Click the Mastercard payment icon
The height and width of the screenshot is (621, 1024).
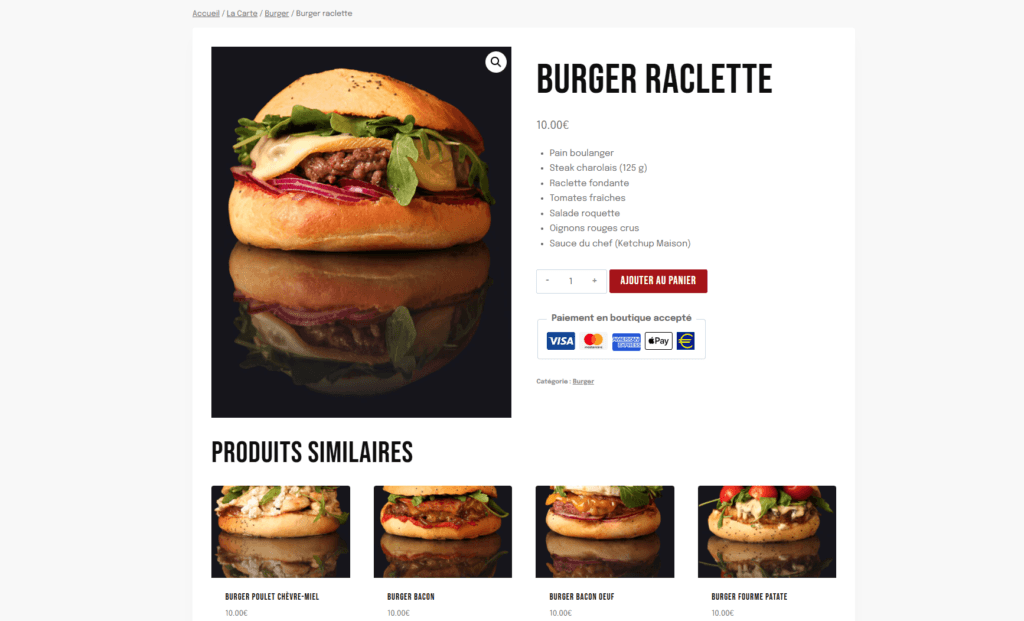click(593, 341)
